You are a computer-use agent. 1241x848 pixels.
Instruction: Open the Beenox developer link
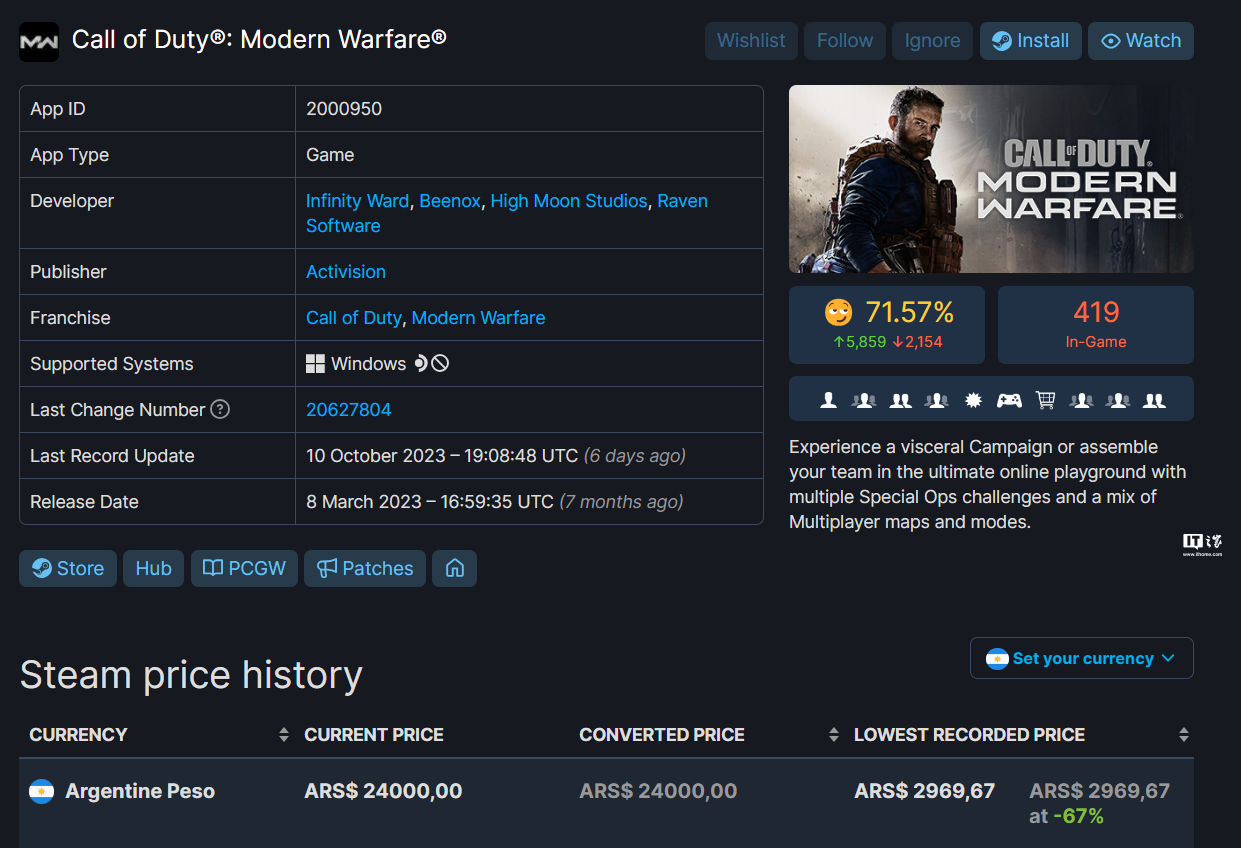(450, 201)
